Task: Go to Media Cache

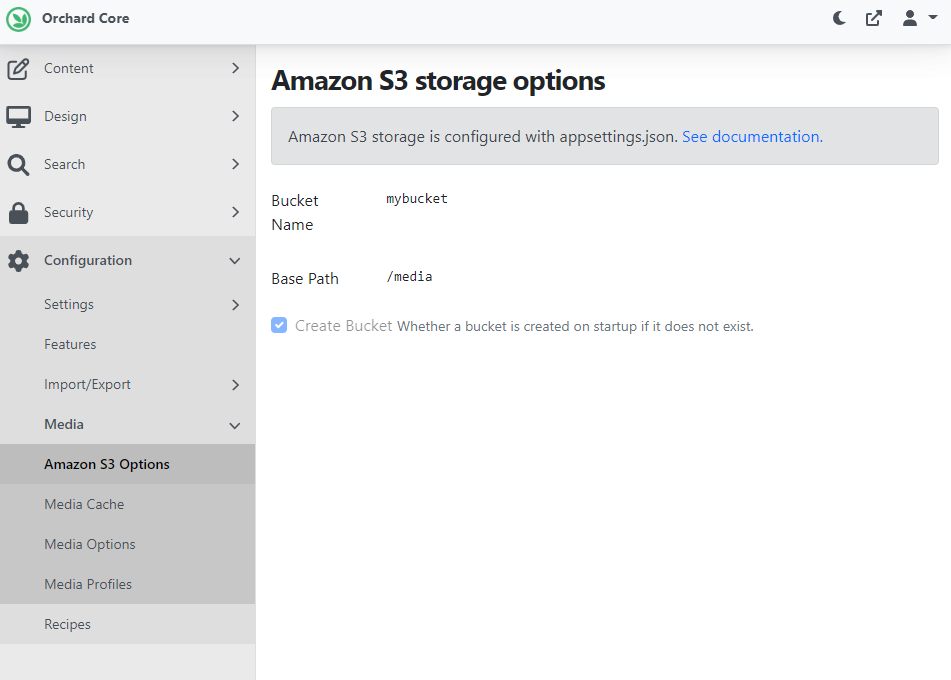Action: (x=127, y=504)
